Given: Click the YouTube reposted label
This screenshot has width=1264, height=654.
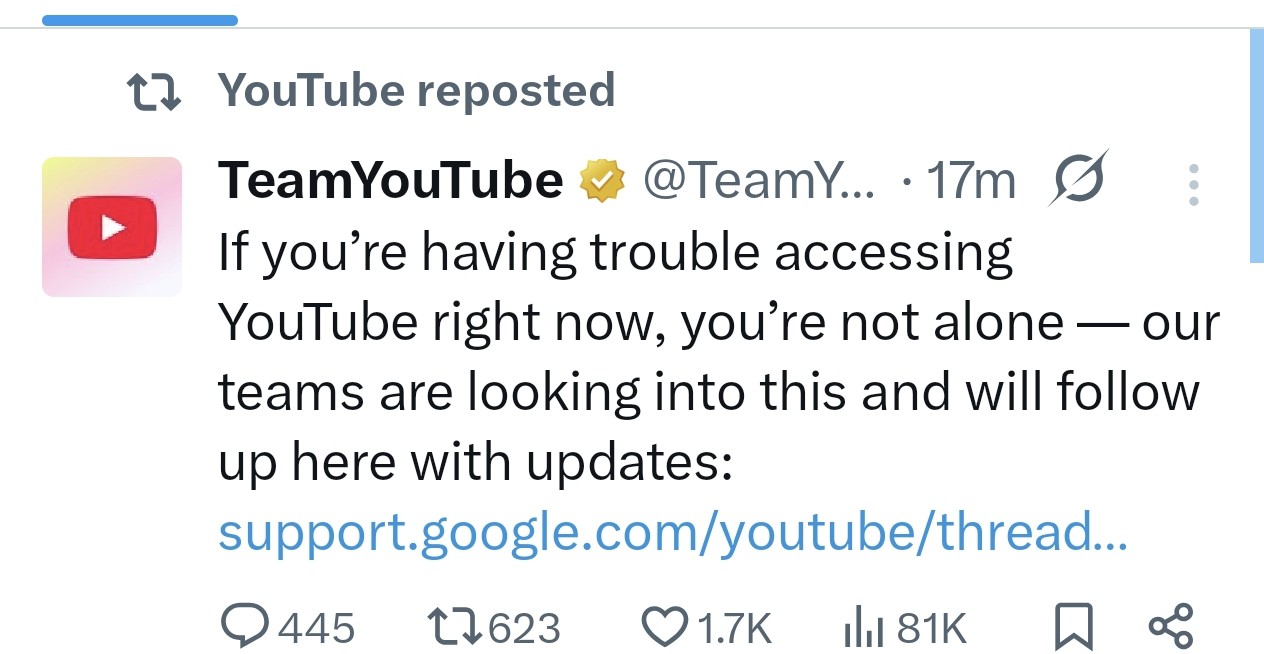Looking at the screenshot, I should coord(417,90).
